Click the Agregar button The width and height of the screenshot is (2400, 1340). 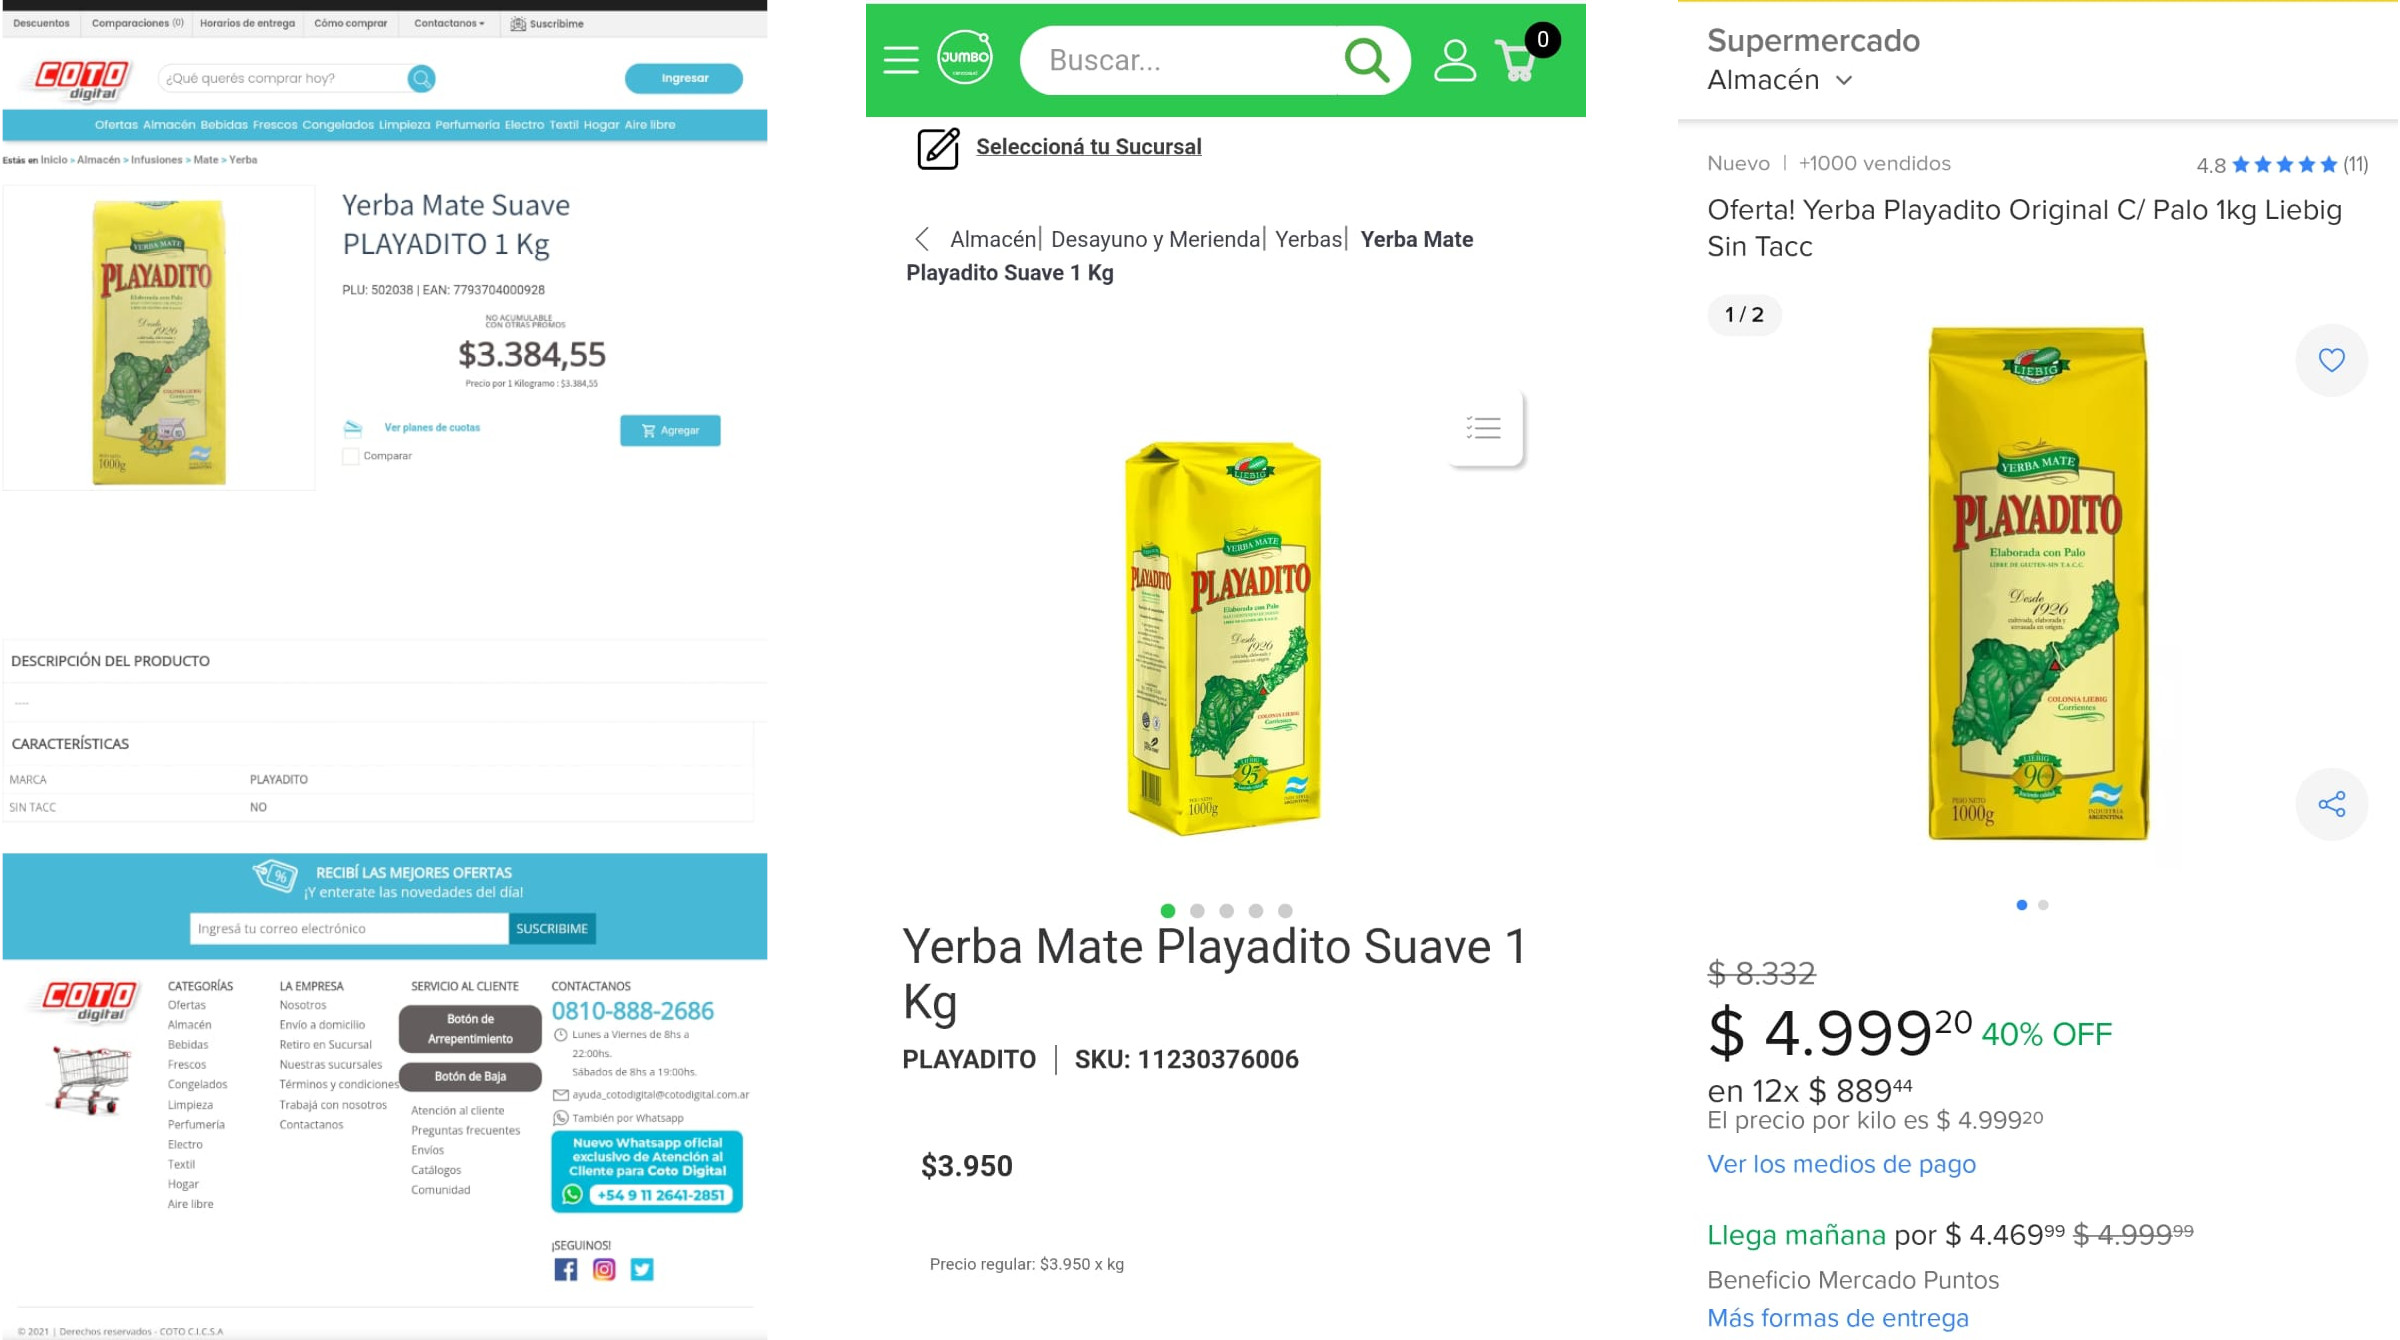tap(670, 430)
